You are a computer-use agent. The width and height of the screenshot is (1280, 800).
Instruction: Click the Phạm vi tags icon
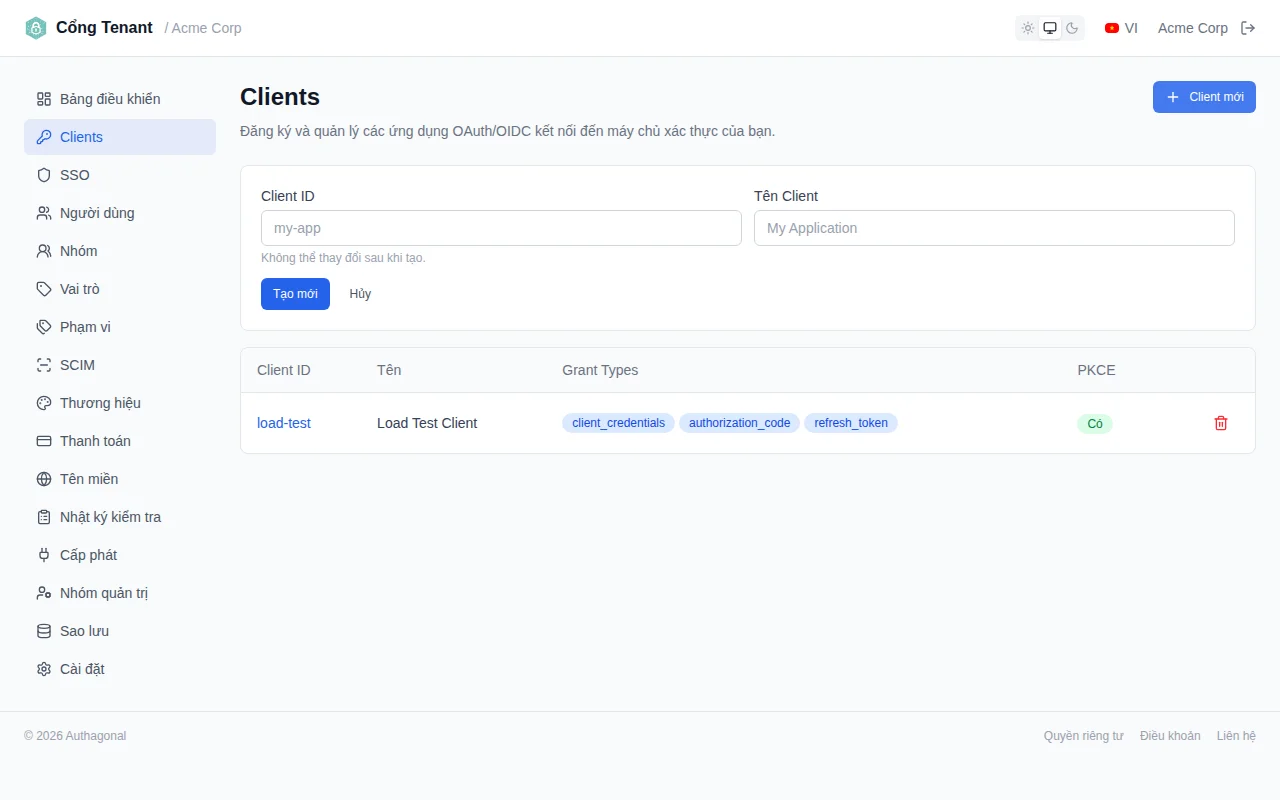tap(44, 327)
